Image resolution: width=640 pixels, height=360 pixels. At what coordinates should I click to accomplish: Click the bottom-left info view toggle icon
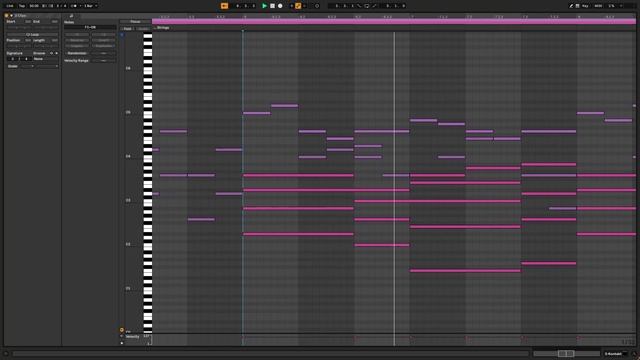click(6, 354)
